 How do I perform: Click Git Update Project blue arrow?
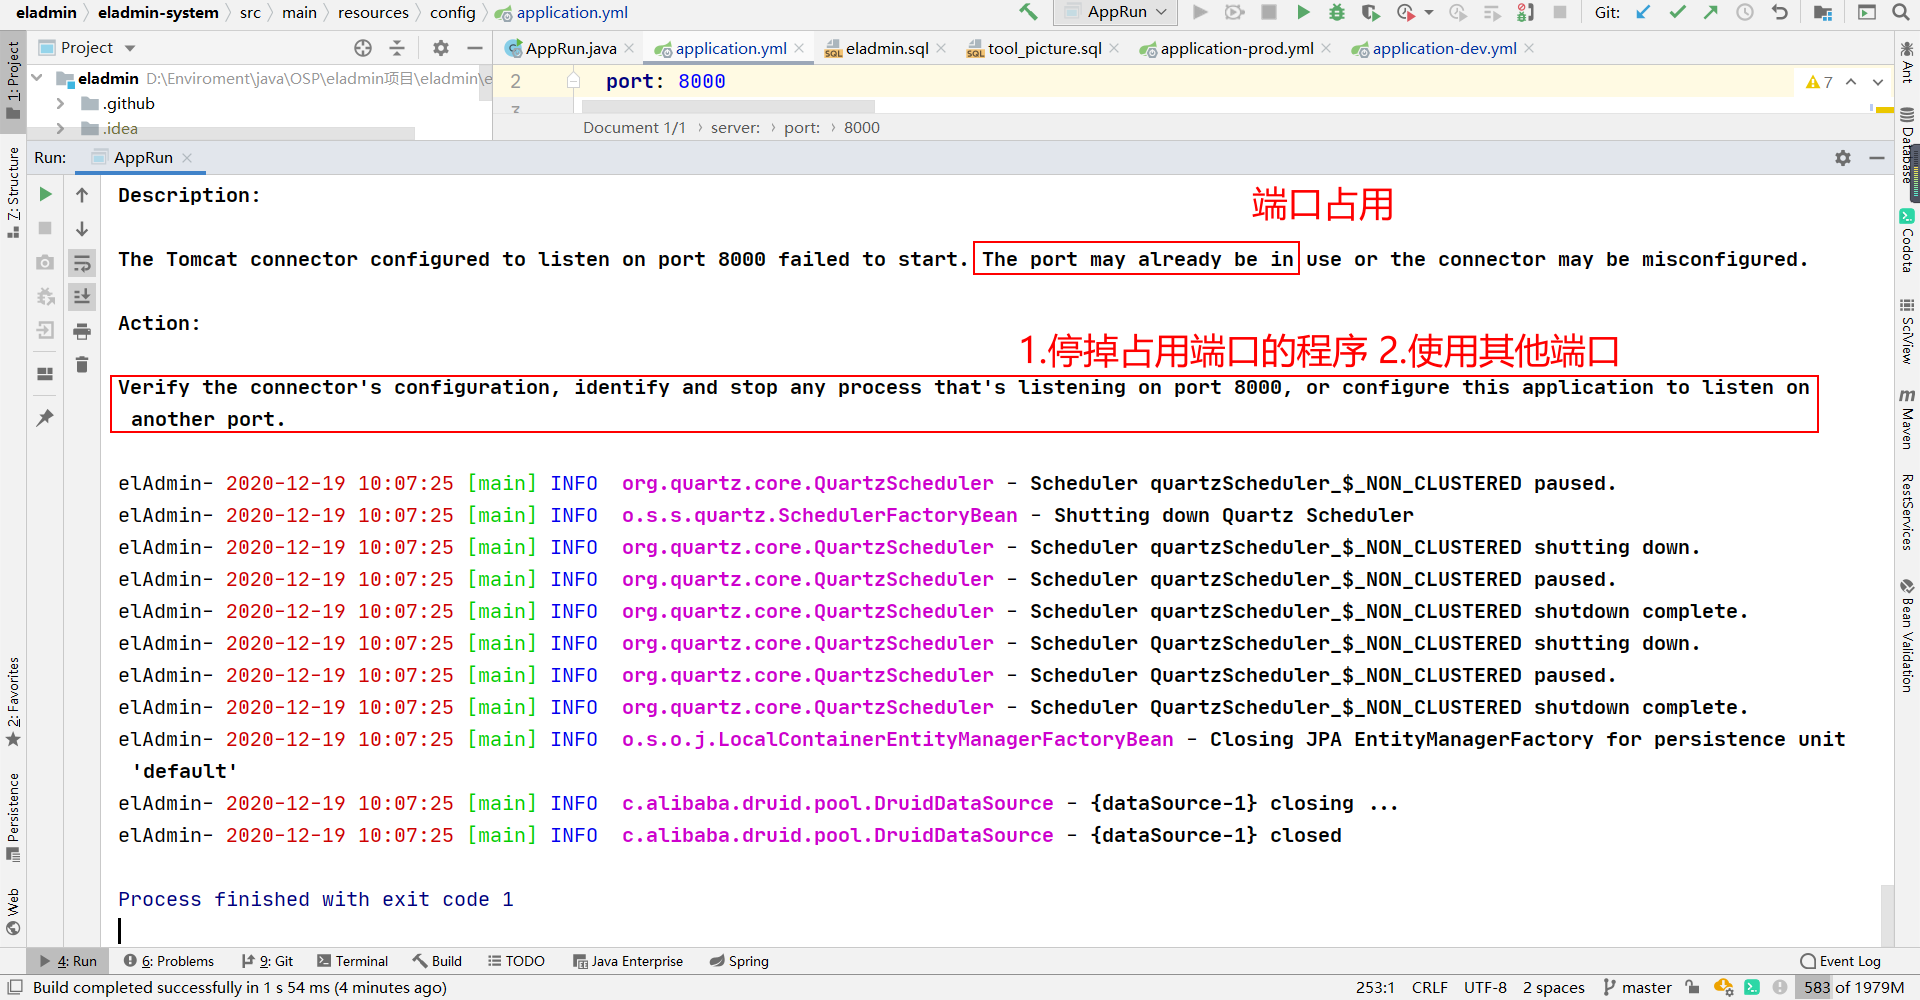1643,12
